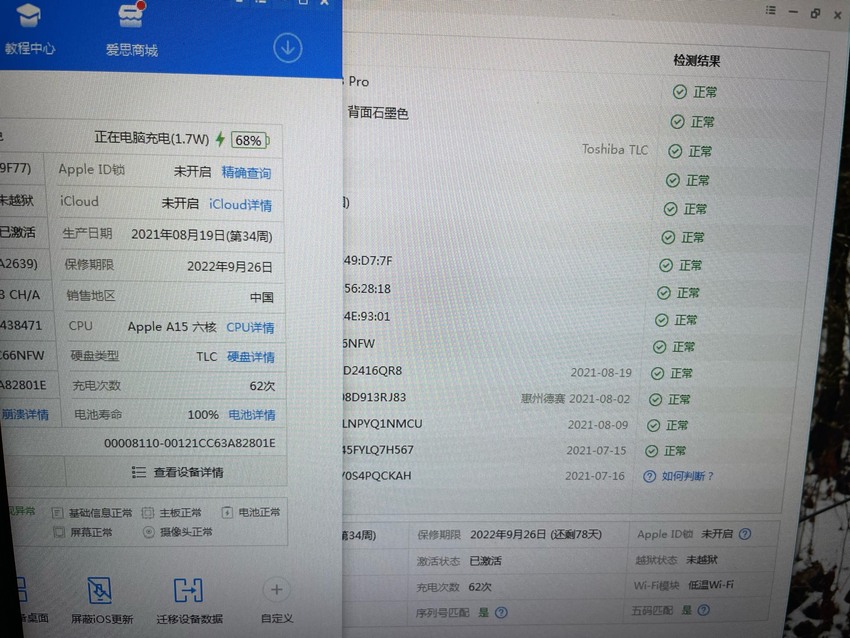Select the warranty date 2022年9月26日 in left panel

(230, 267)
